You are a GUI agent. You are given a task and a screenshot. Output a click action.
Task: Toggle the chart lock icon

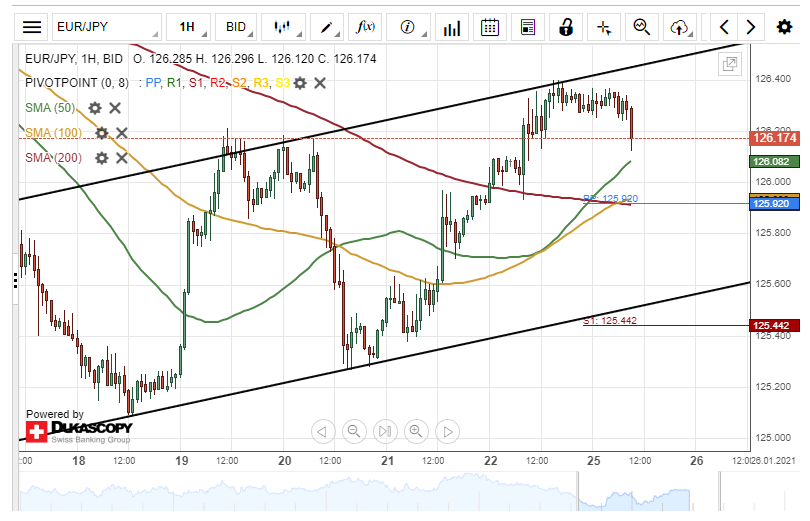pyautogui.click(x=566, y=27)
